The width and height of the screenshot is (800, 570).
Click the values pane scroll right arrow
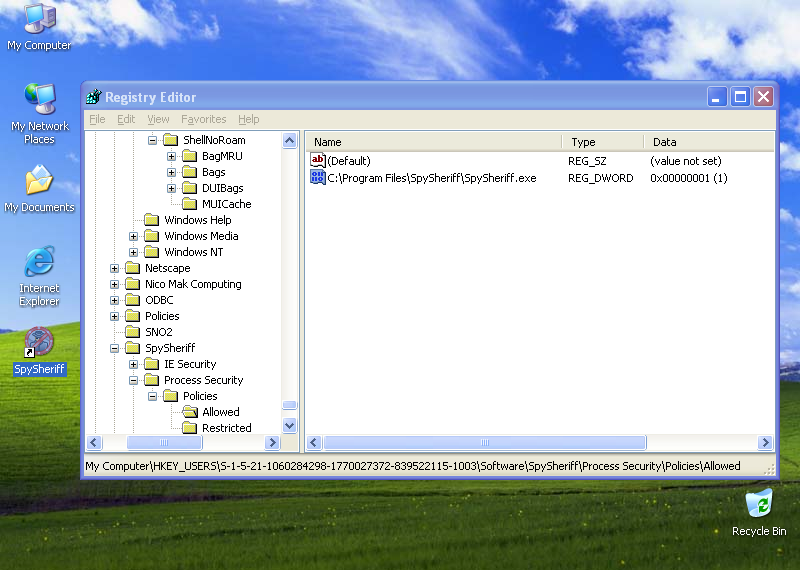765,442
